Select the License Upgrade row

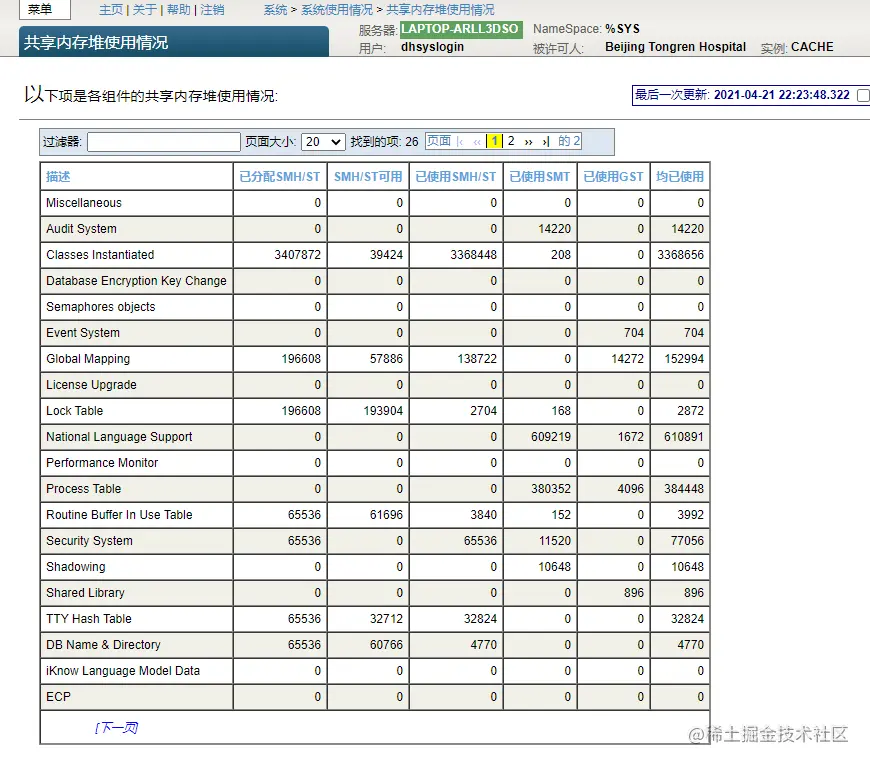(375, 385)
